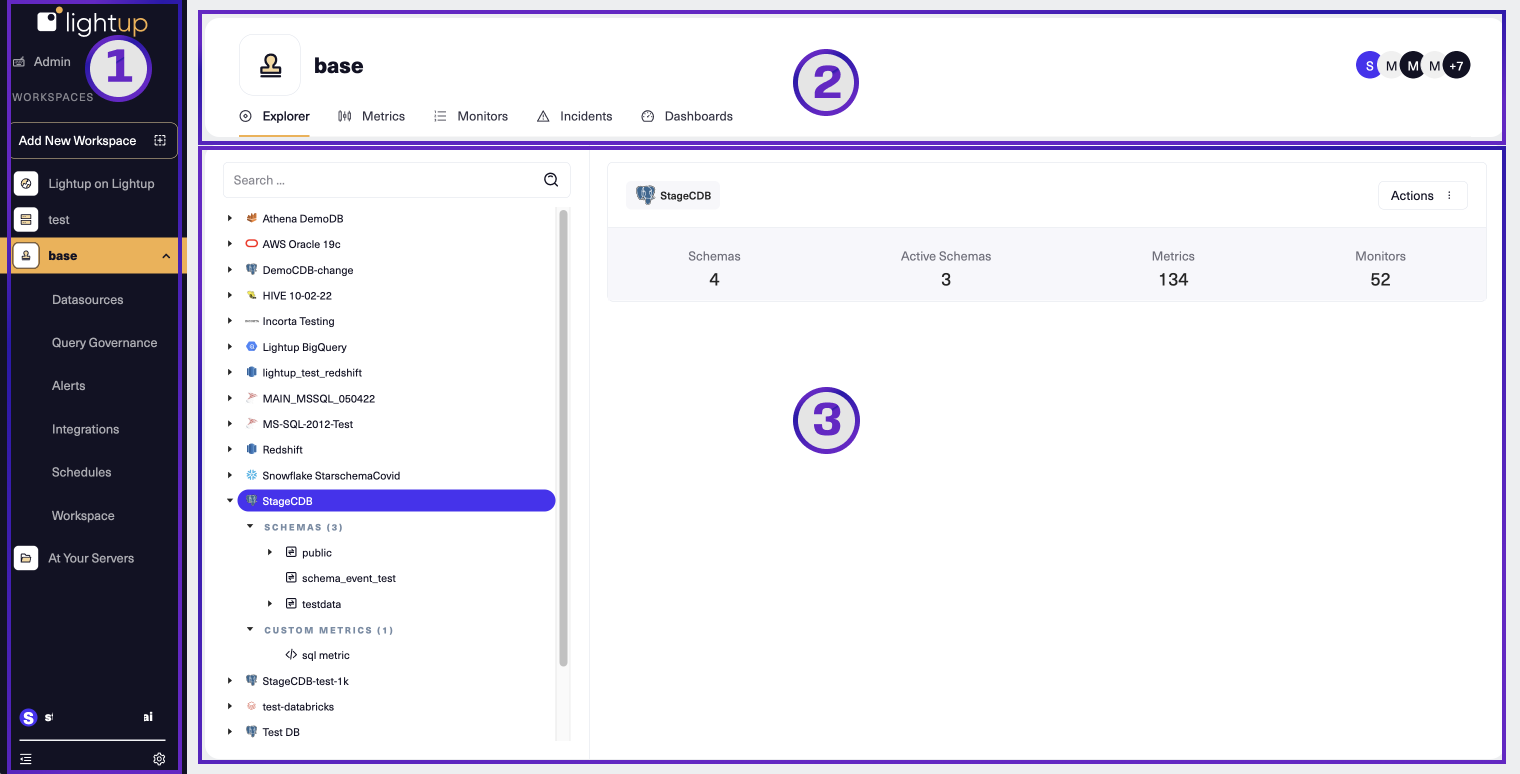Open the Admin section
This screenshot has height=774, width=1520.
point(52,62)
